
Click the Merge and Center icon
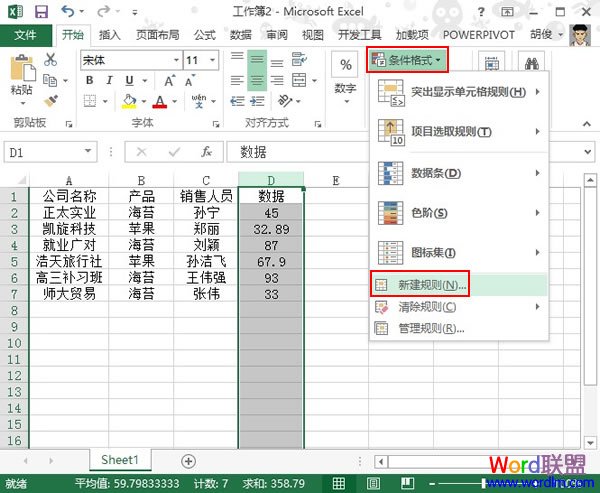(299, 80)
